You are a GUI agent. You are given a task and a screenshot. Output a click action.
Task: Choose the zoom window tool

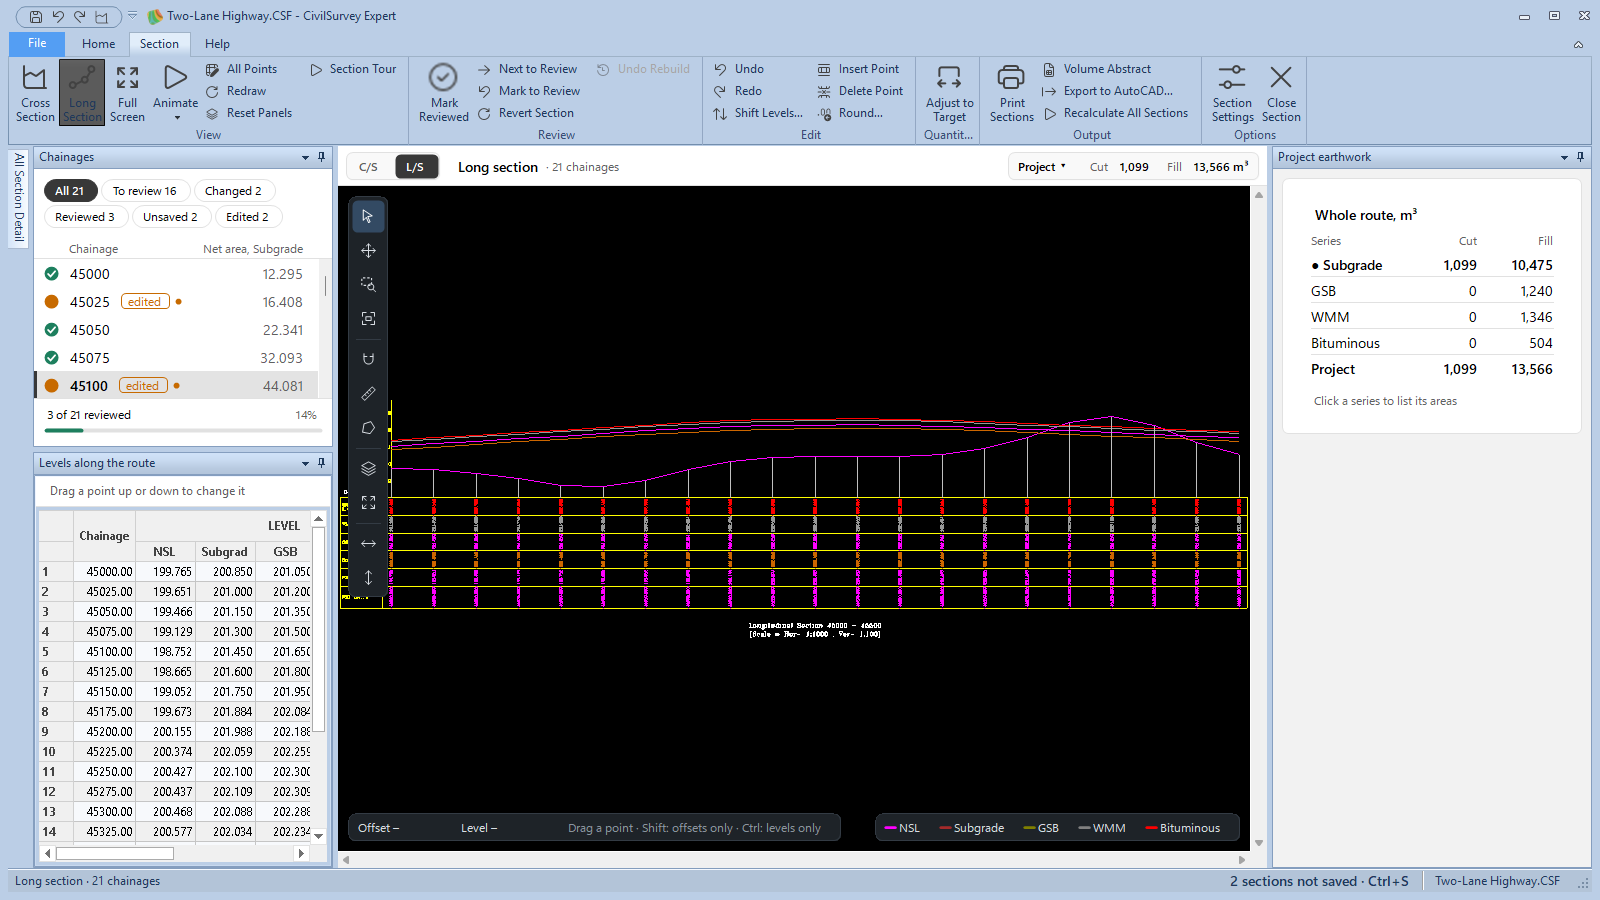tap(368, 284)
